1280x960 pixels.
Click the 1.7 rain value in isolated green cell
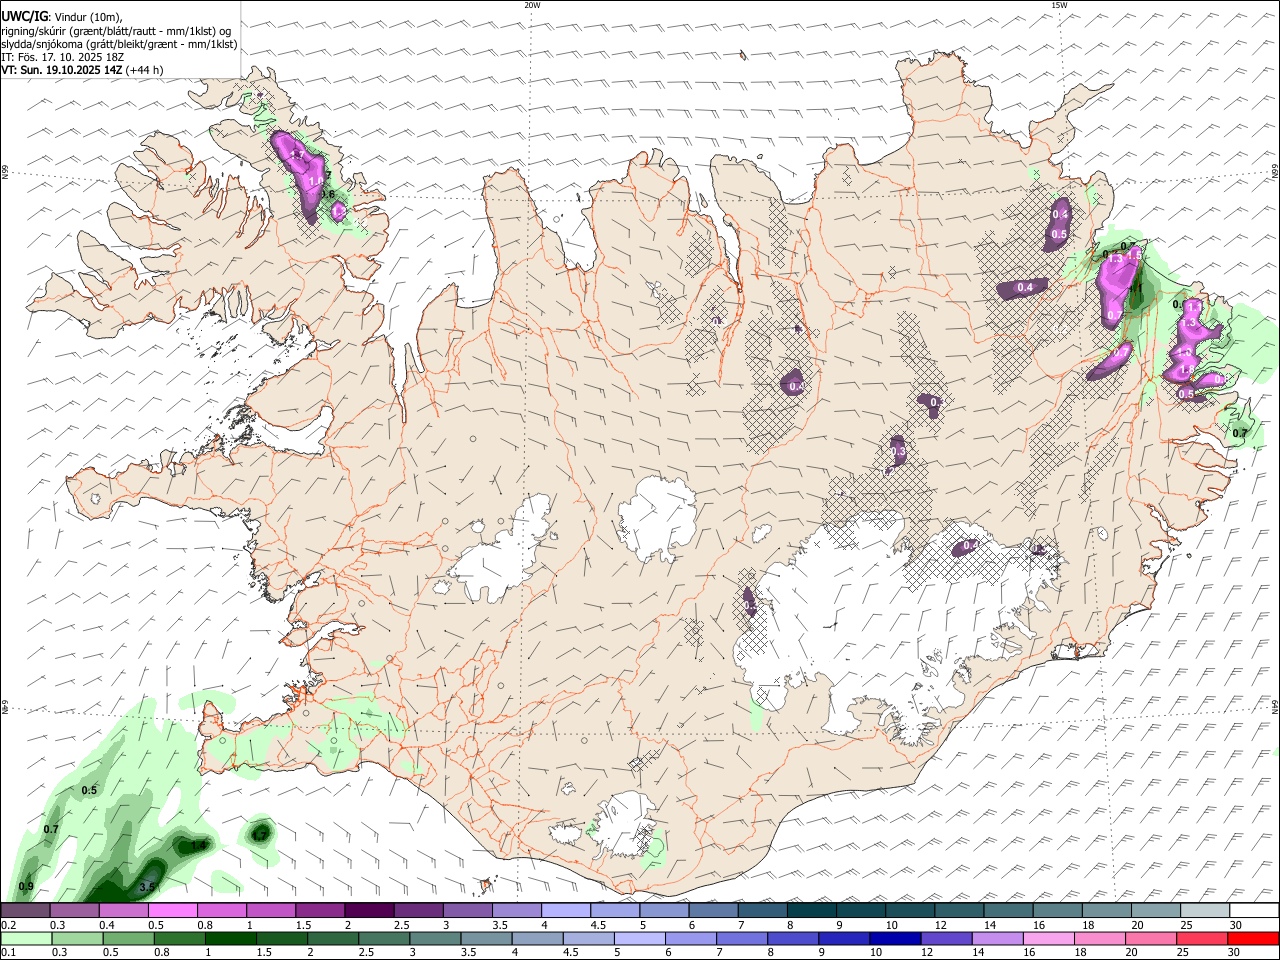[x=260, y=834]
